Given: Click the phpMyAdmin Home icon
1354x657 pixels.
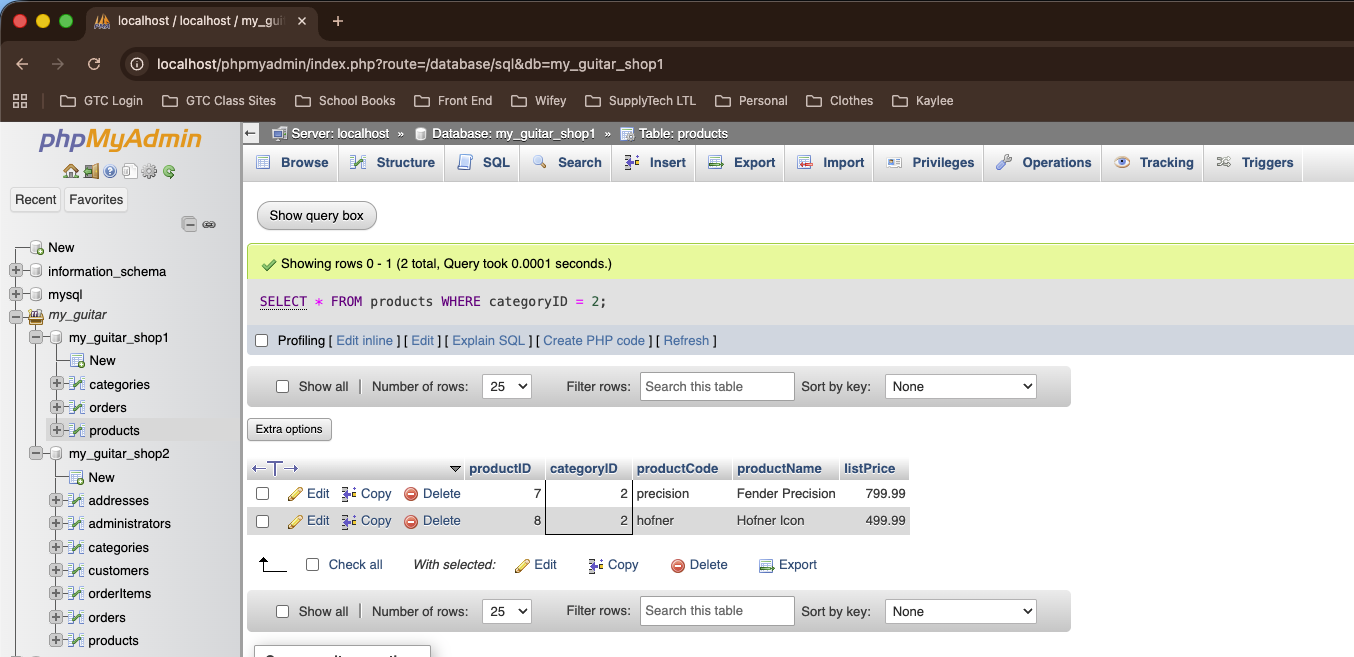Looking at the screenshot, I should (70, 171).
